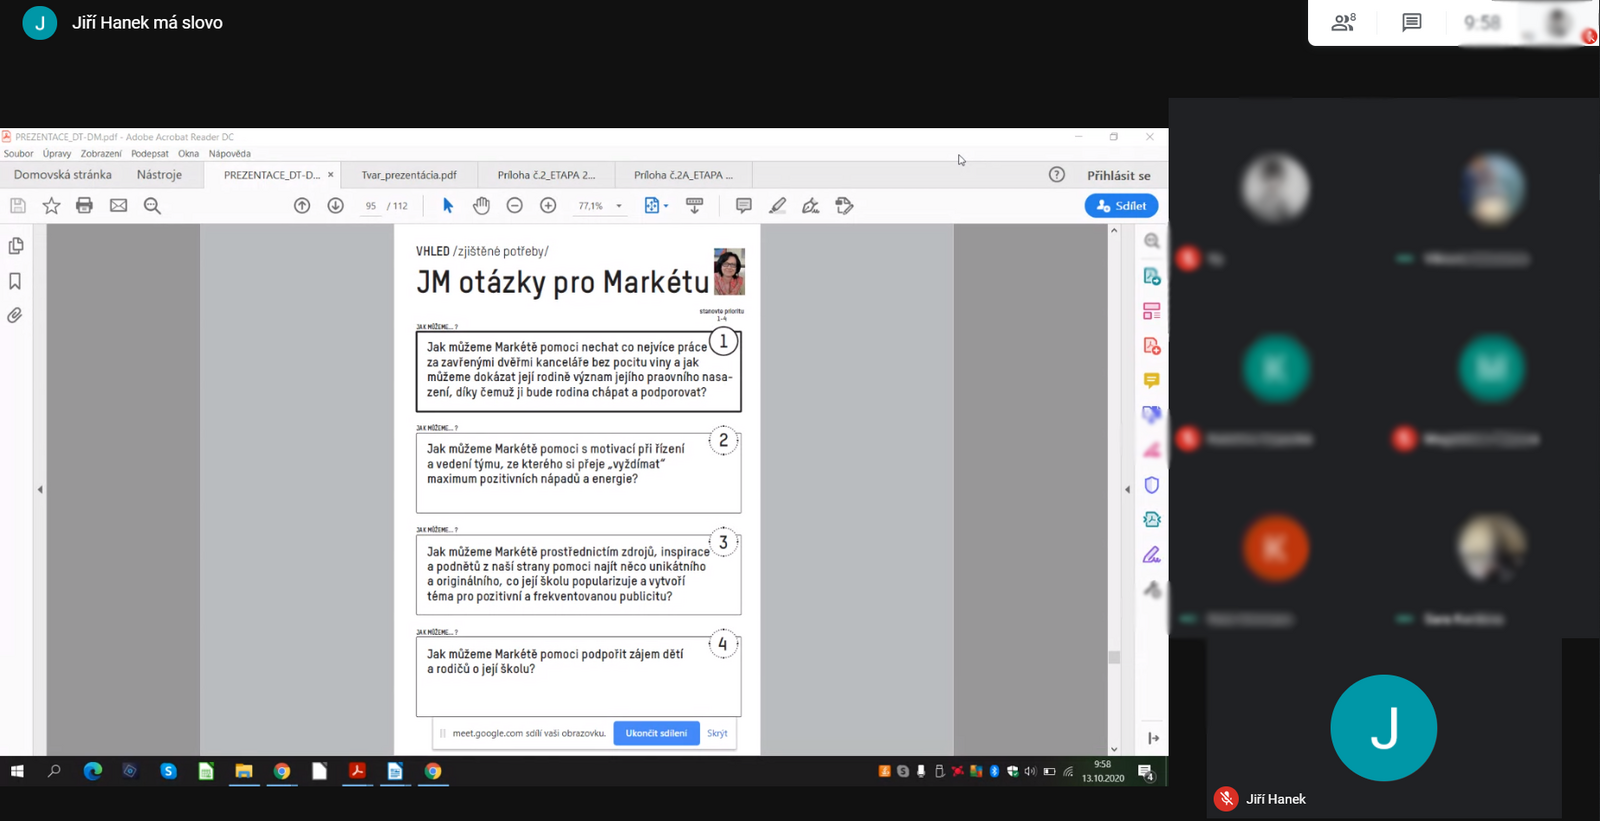The width and height of the screenshot is (1600, 821).
Task: Go to previous page arrow
Action: (x=302, y=206)
